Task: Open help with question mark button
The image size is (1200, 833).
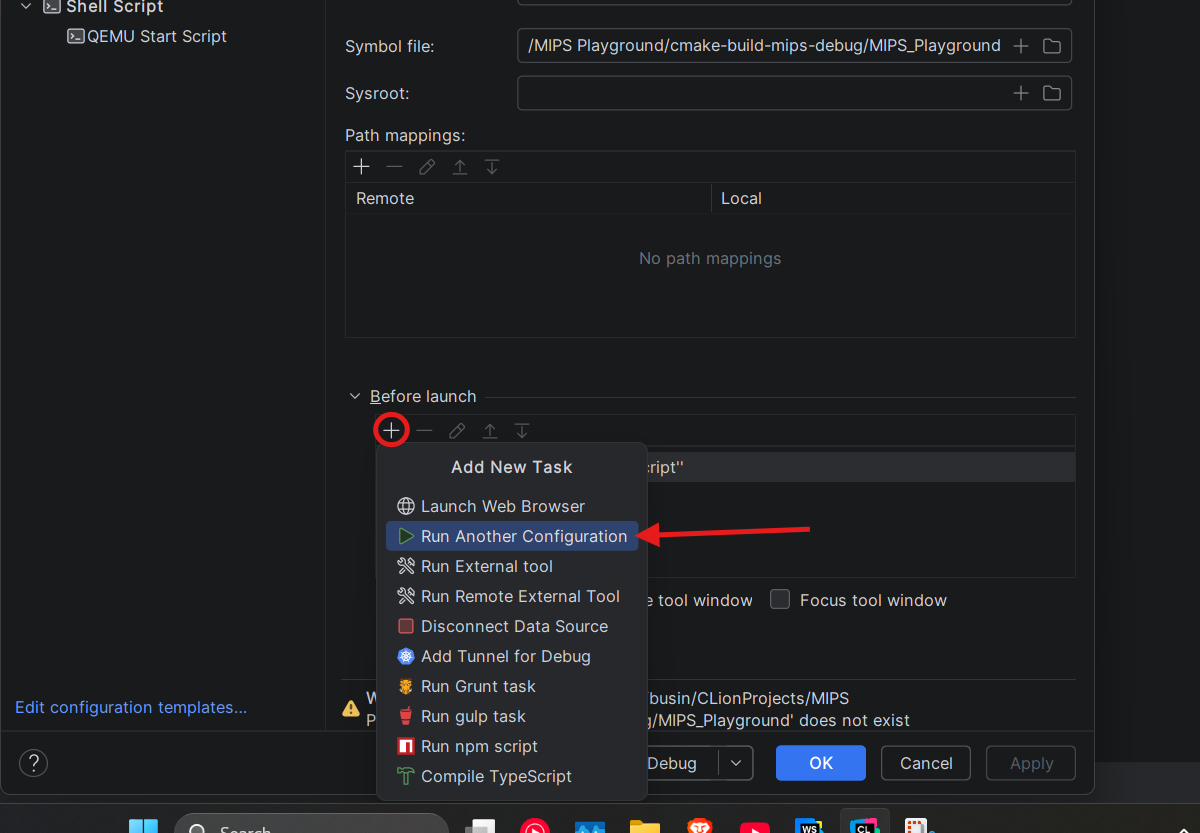Action: point(33,763)
